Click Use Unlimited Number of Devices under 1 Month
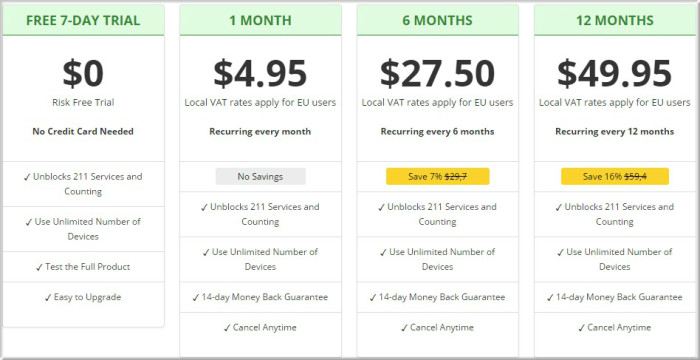Screen dimensions: 700x360 260,259
